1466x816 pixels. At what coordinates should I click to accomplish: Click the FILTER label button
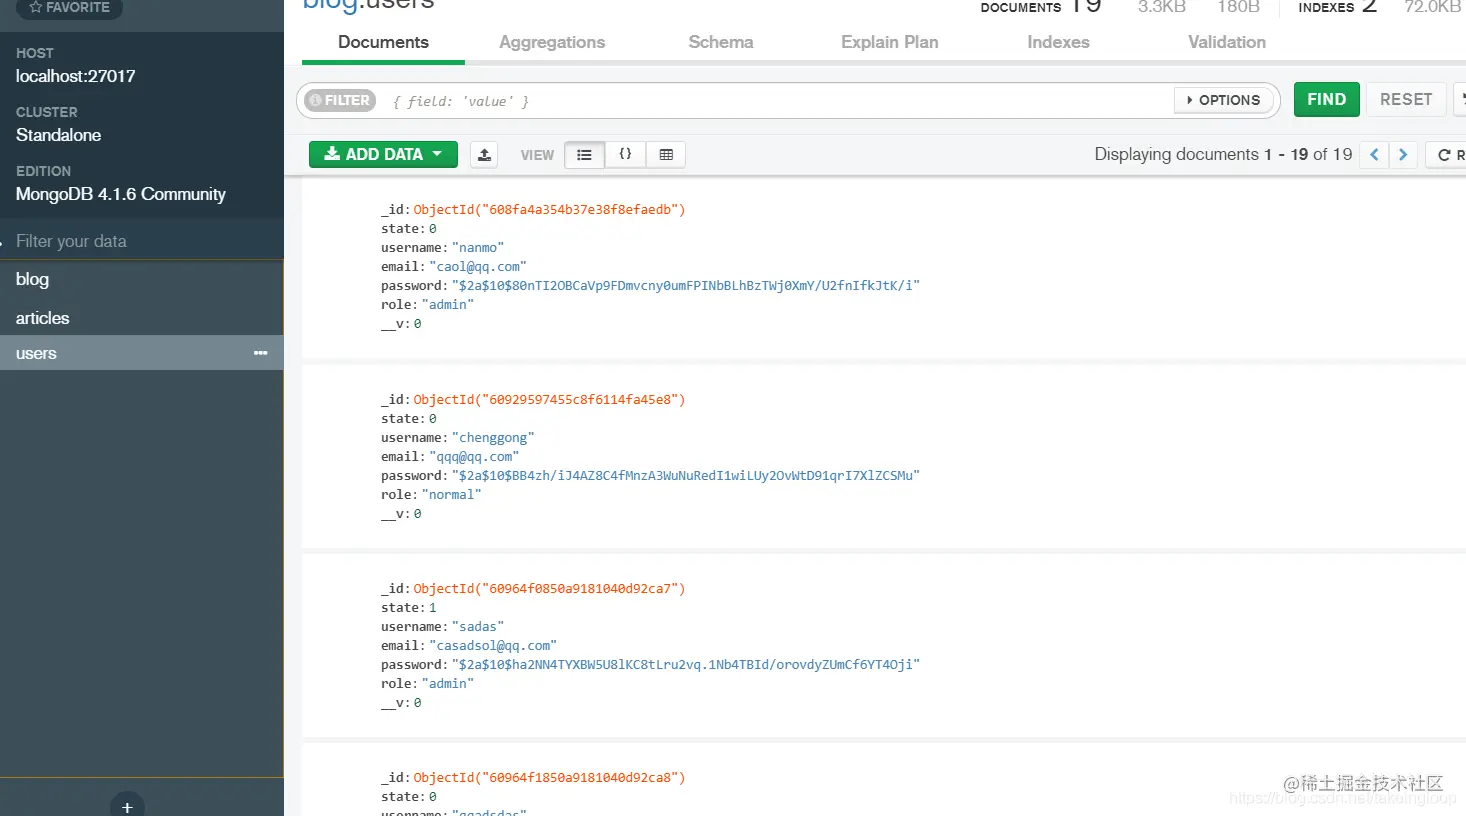tap(340, 100)
